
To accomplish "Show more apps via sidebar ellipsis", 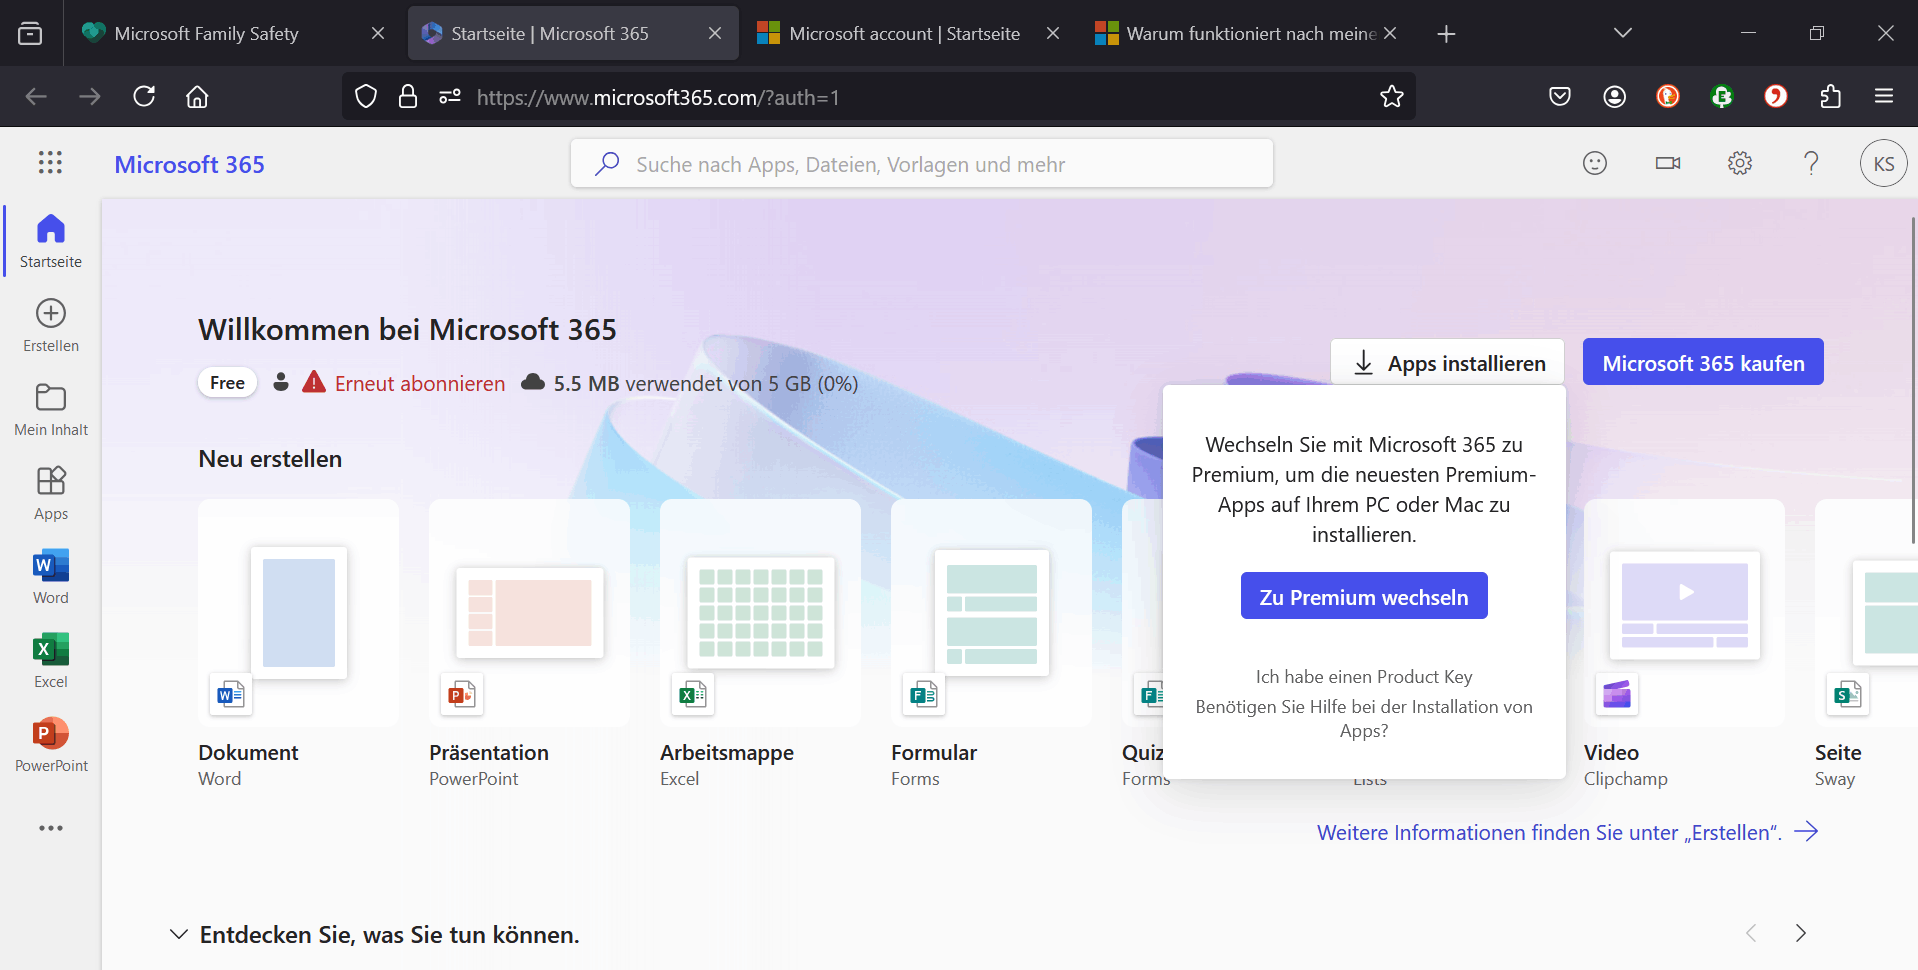I will (x=51, y=828).
